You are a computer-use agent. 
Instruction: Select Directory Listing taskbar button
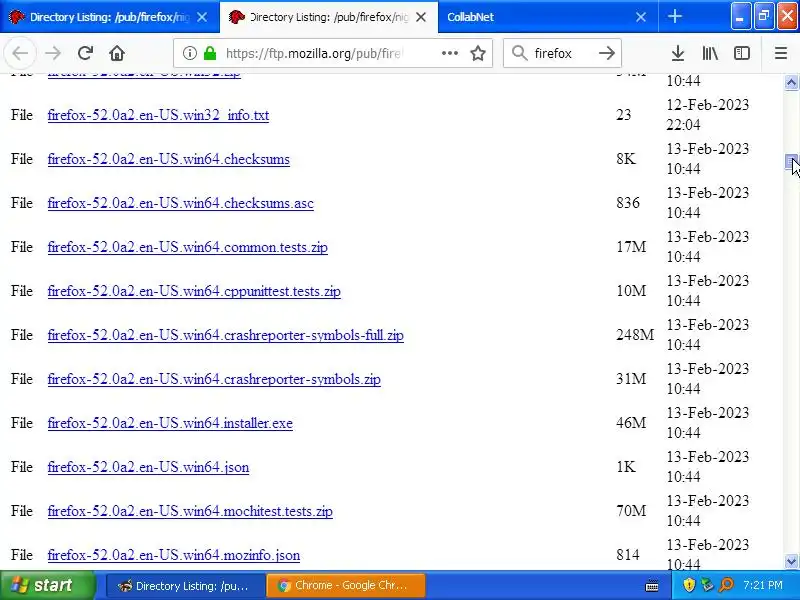[184, 586]
